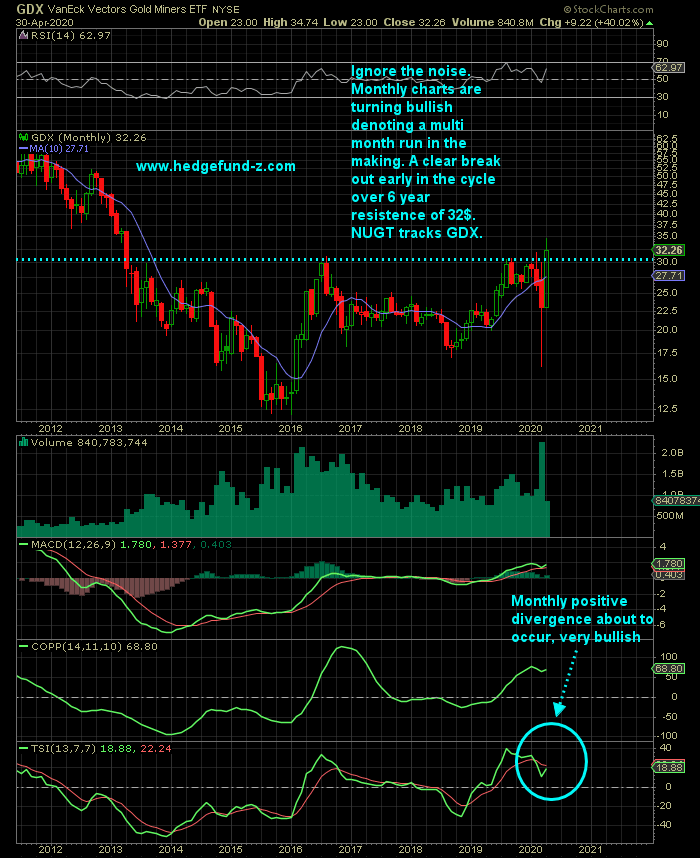Click the 17.5 price axis label
Screen dimensions: 700x858
[x=667, y=353]
